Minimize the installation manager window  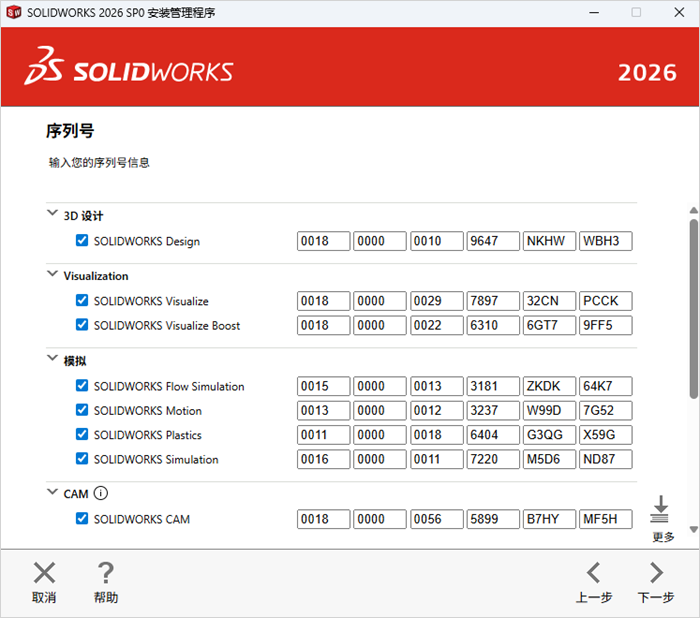(594, 13)
